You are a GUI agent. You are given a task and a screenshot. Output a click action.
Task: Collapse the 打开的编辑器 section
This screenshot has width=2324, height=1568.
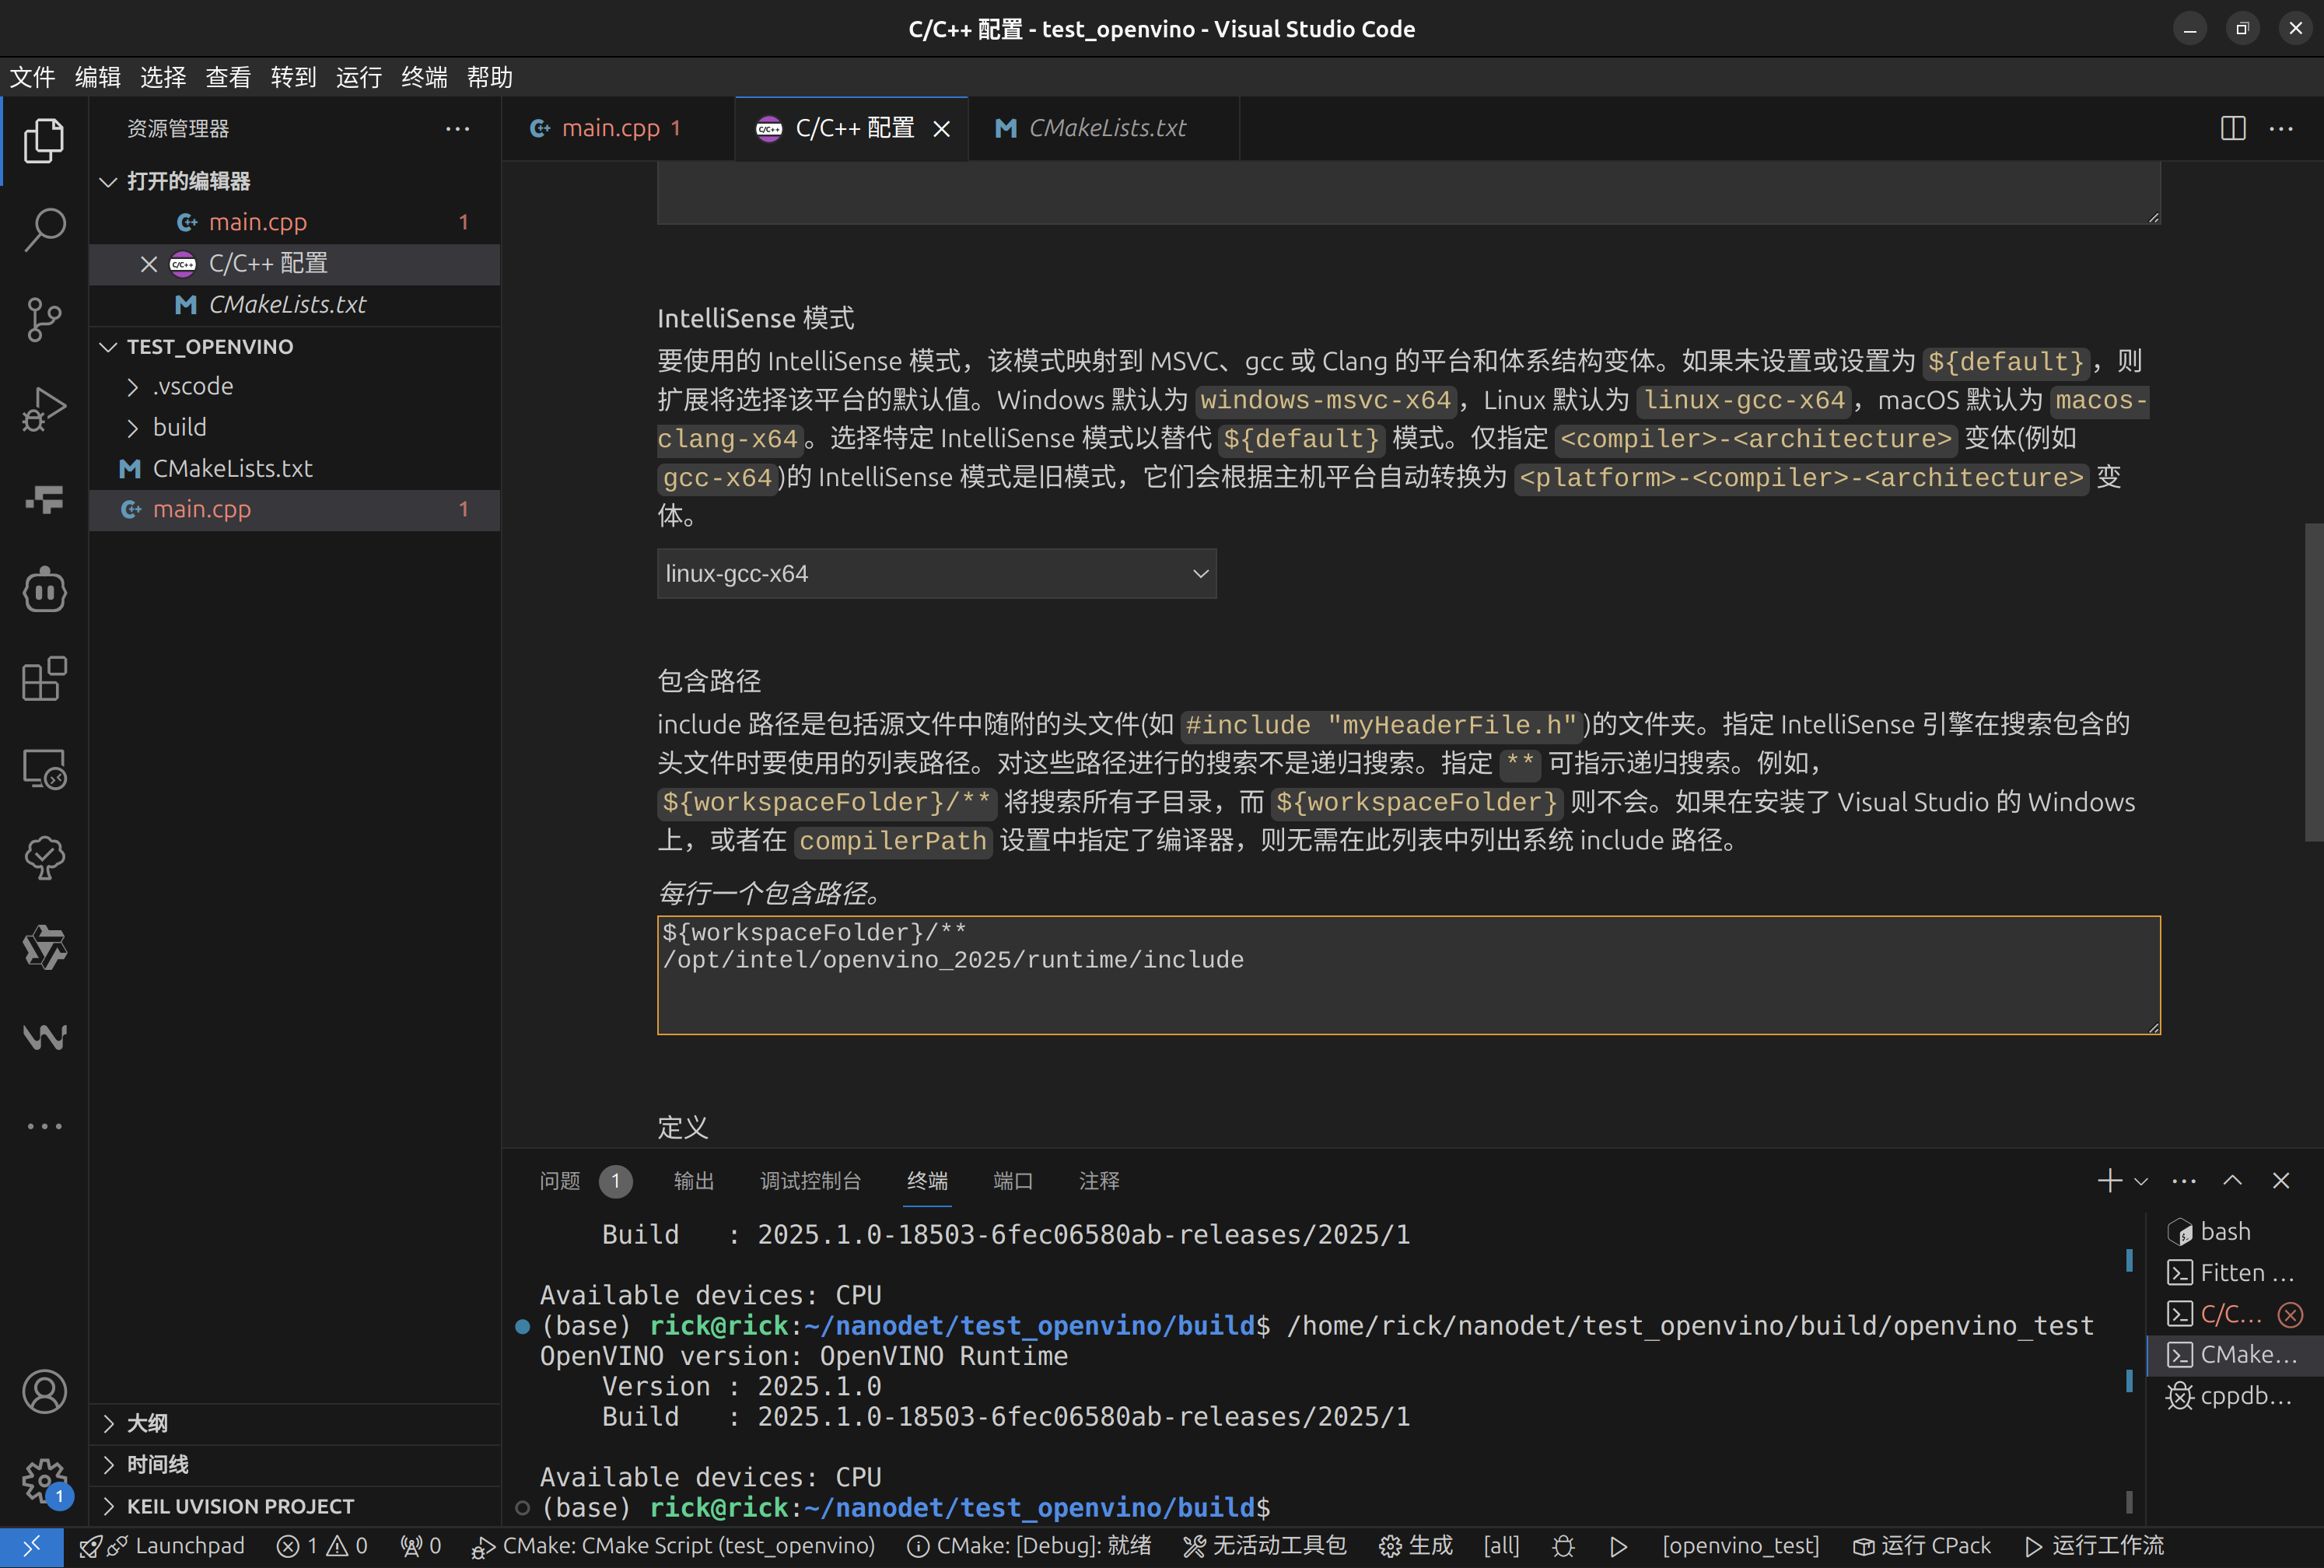coord(295,181)
